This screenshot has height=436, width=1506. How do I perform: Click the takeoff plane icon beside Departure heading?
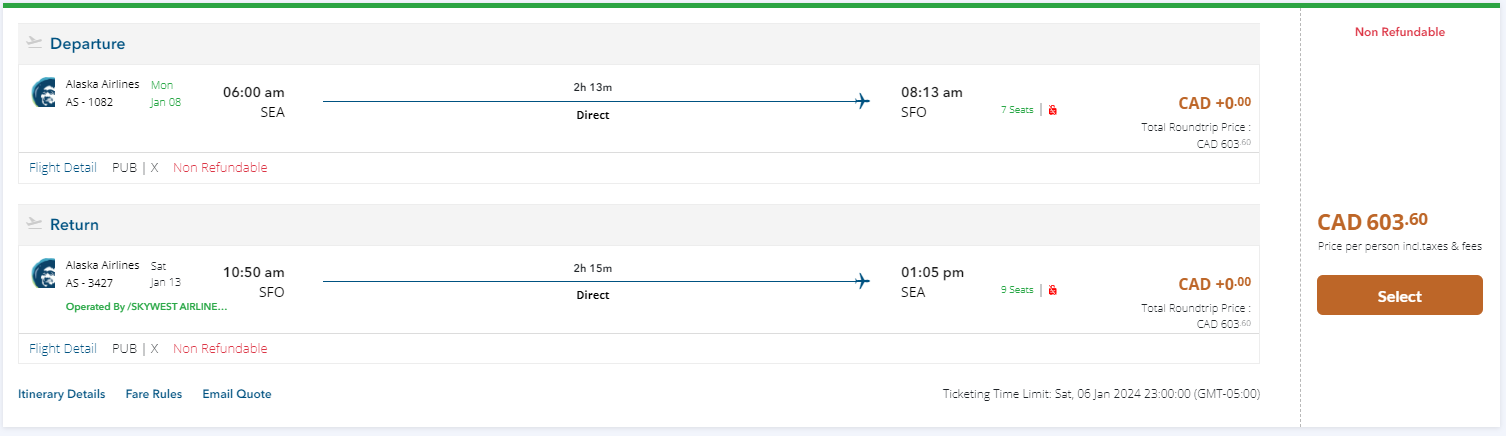[35, 43]
